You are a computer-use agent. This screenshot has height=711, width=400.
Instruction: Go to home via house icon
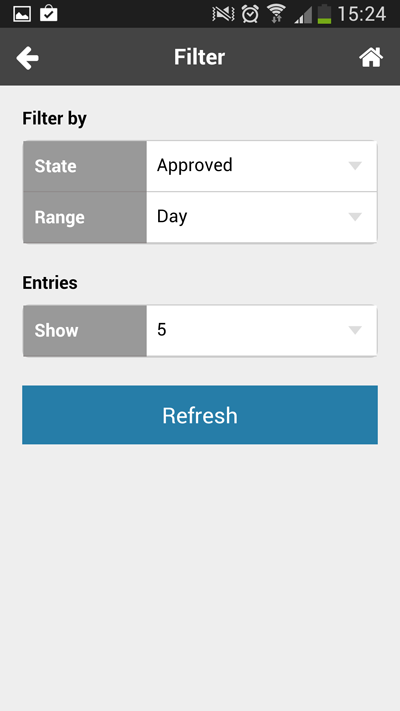[371, 58]
